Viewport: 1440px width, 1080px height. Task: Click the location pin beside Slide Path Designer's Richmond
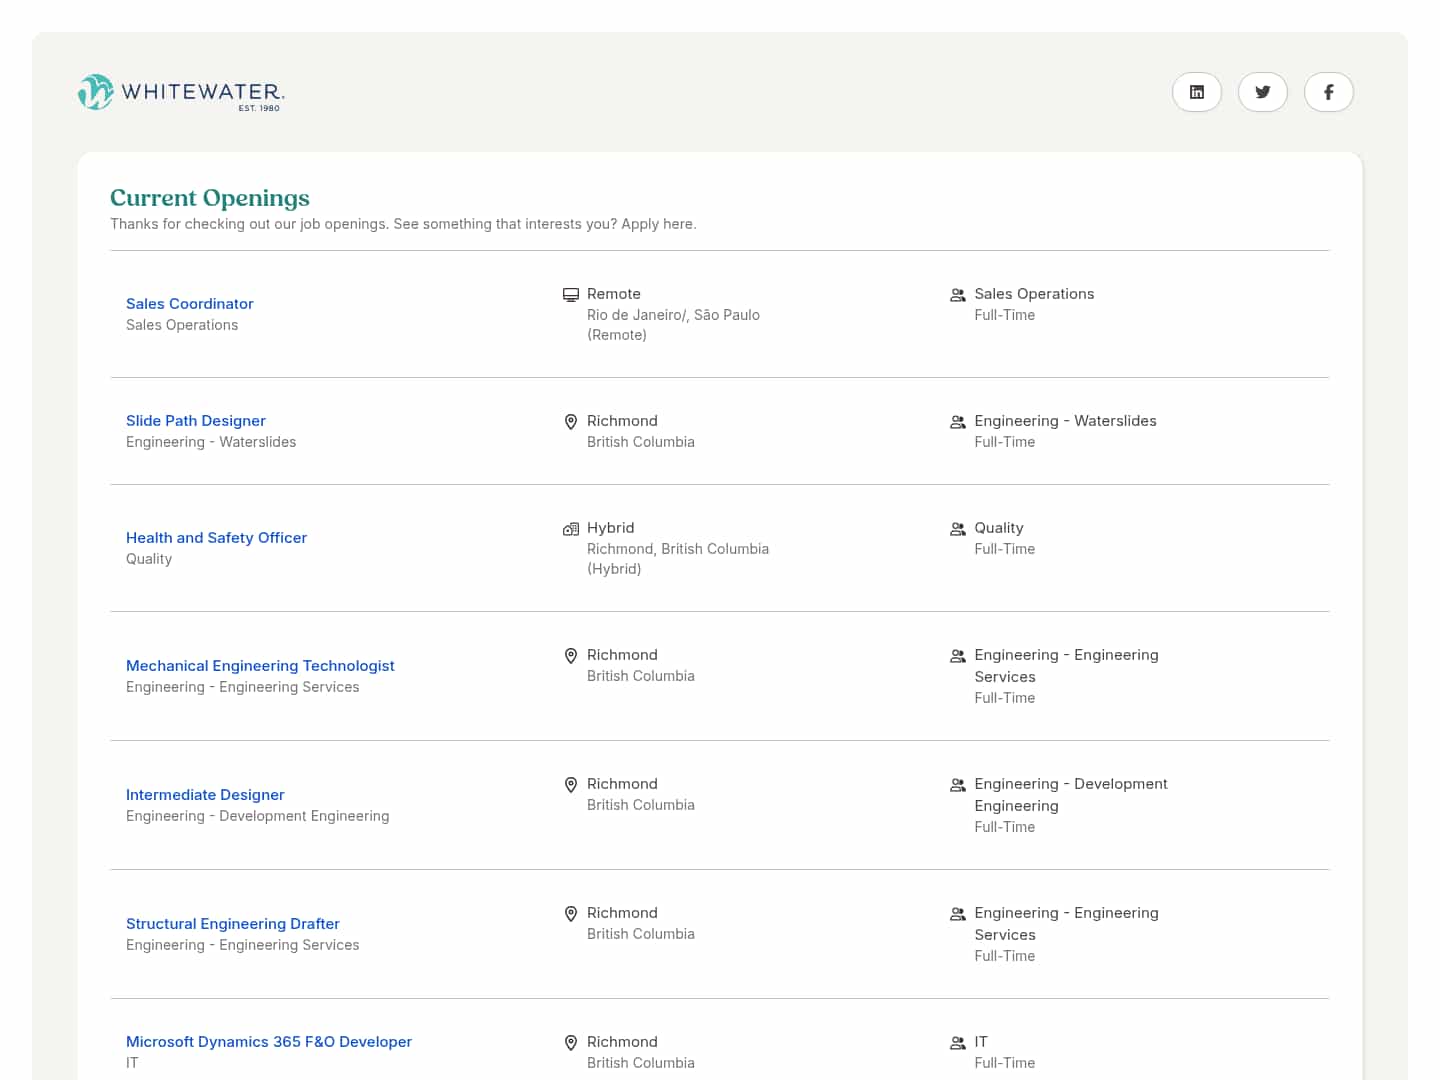[571, 422]
